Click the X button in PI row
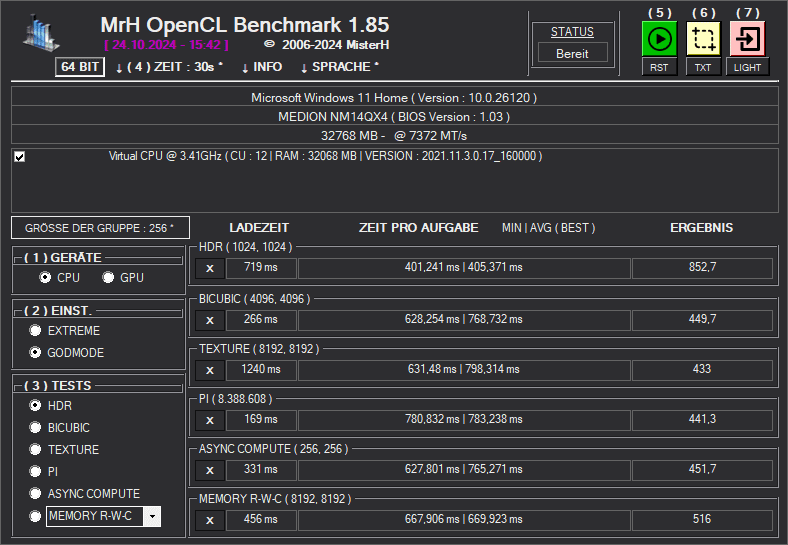Screen dimensions: 788x545 pyautogui.click(x=210, y=420)
